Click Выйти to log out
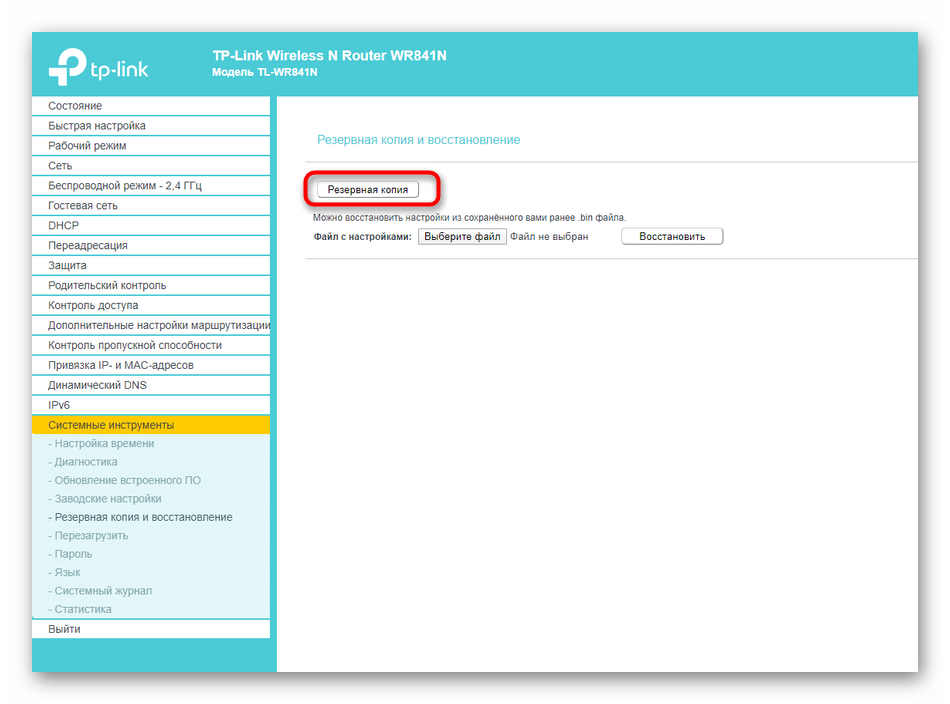 coord(64,629)
